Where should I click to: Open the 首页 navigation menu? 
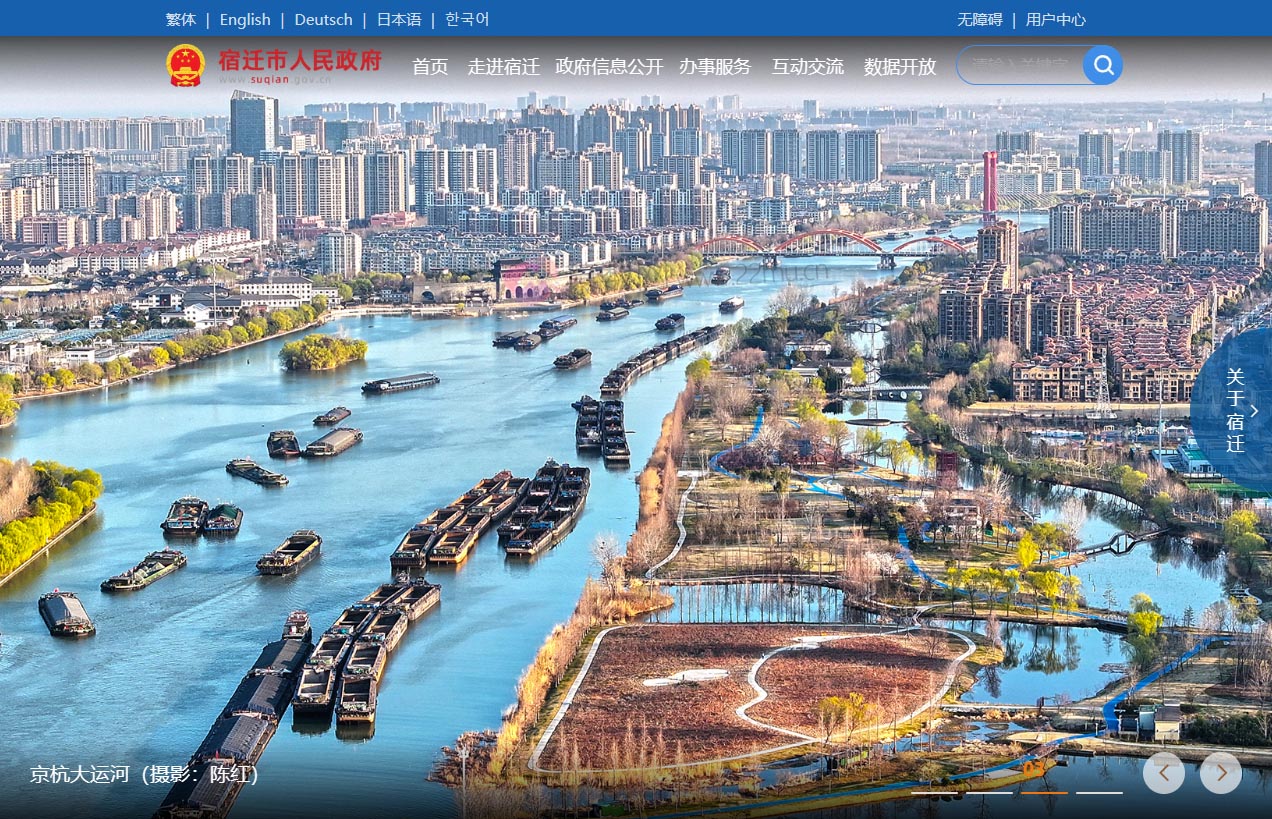pyautogui.click(x=430, y=67)
